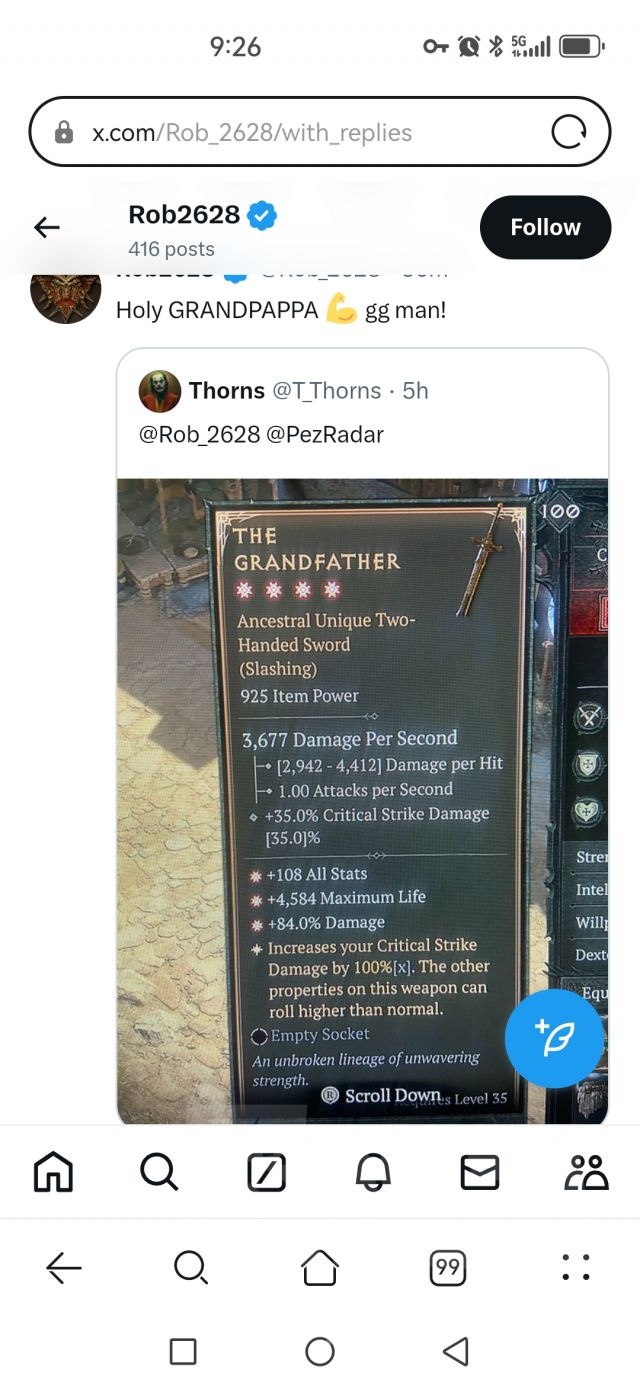Open the 99 browser tabs switcher

coord(448,1268)
